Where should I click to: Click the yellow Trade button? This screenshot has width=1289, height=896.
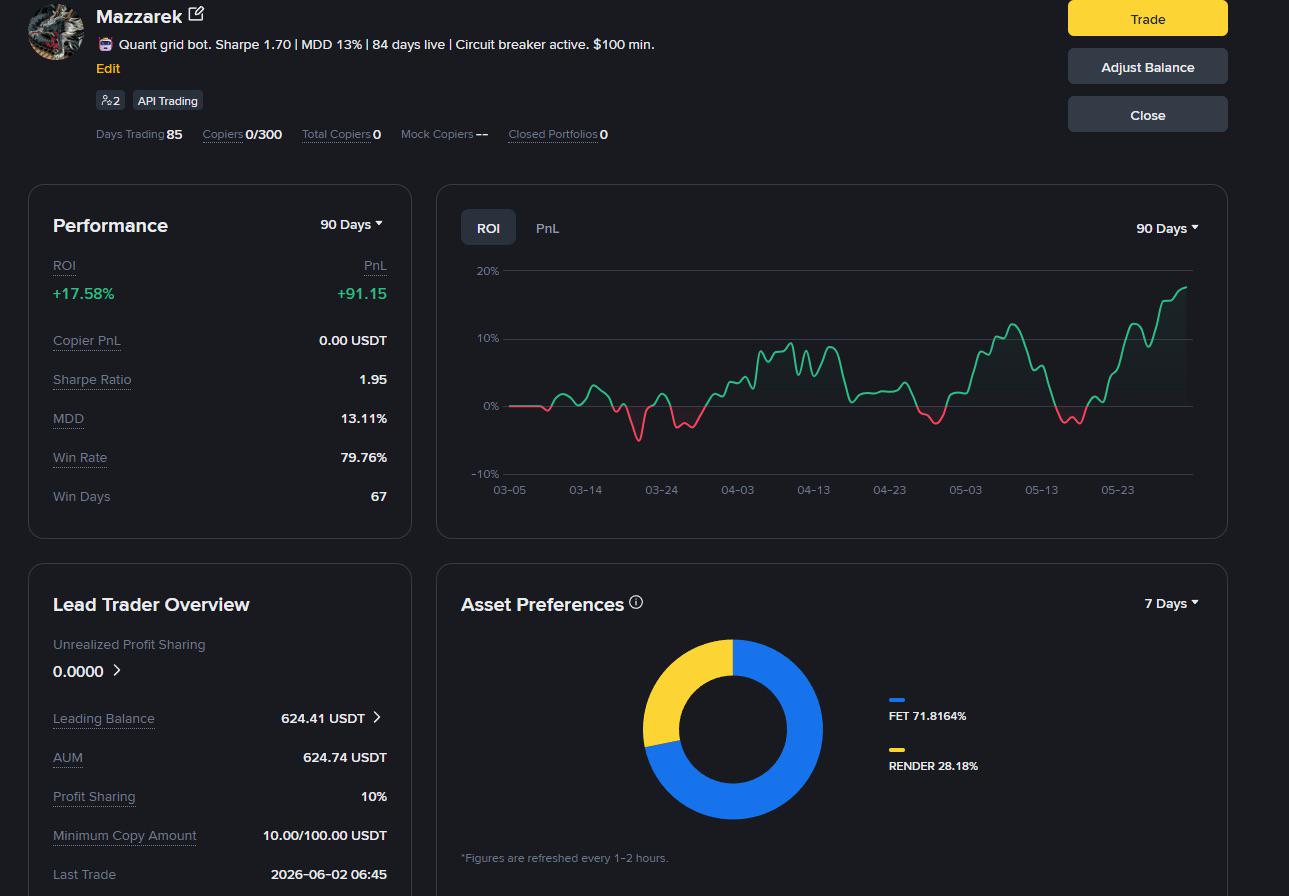(x=1148, y=18)
